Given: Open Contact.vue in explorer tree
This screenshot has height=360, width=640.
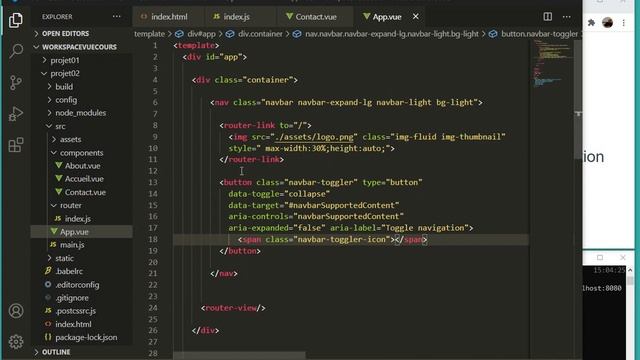Looking at the screenshot, I should pos(85,192).
